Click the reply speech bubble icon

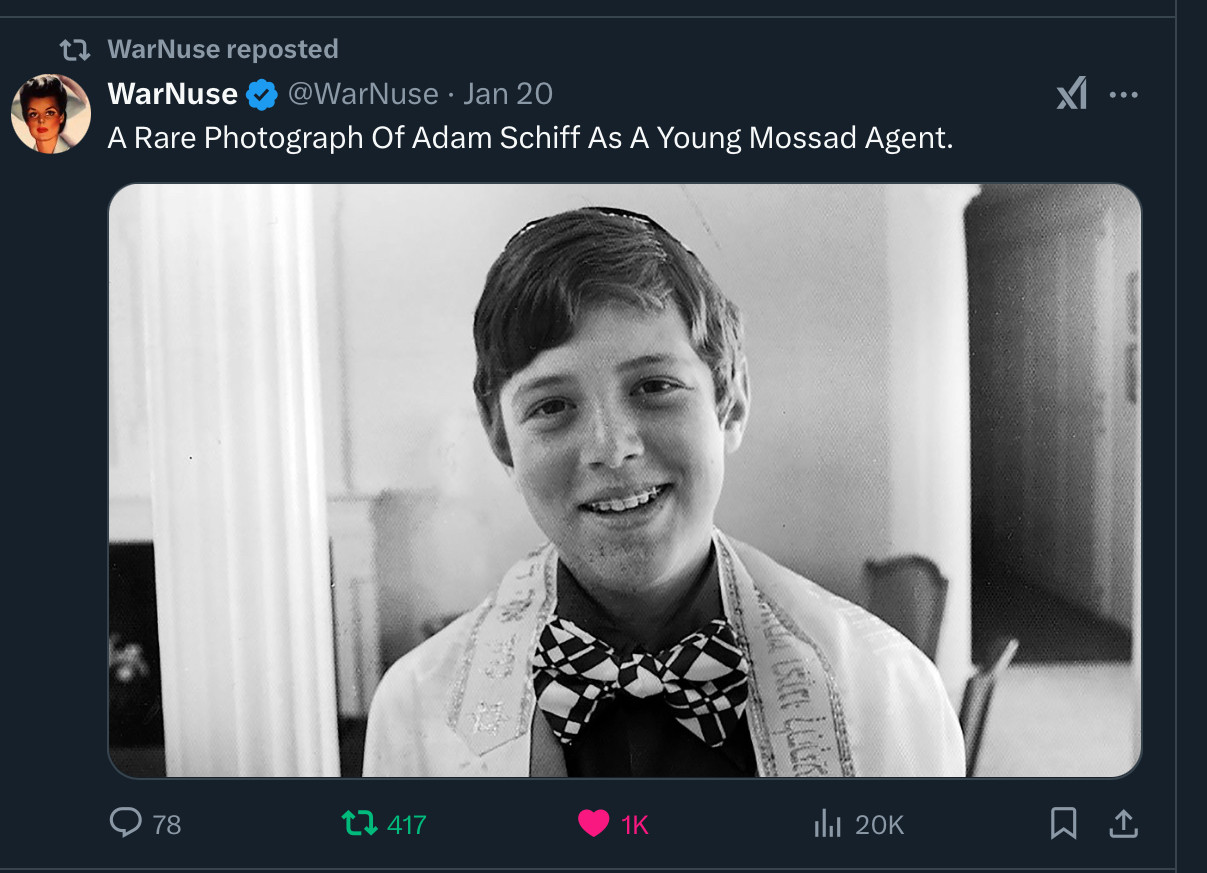pos(125,823)
